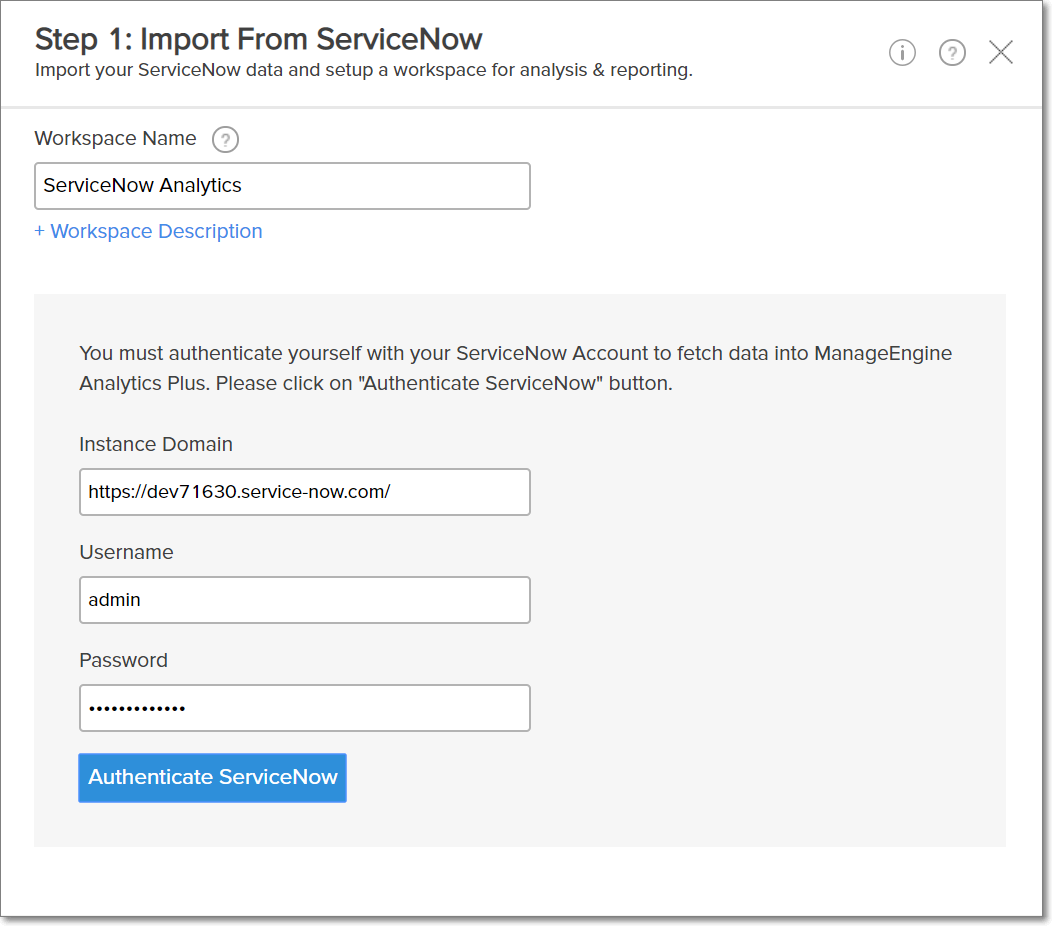1052x926 pixels.
Task: Open the info icon in dialog header
Action: point(902,52)
